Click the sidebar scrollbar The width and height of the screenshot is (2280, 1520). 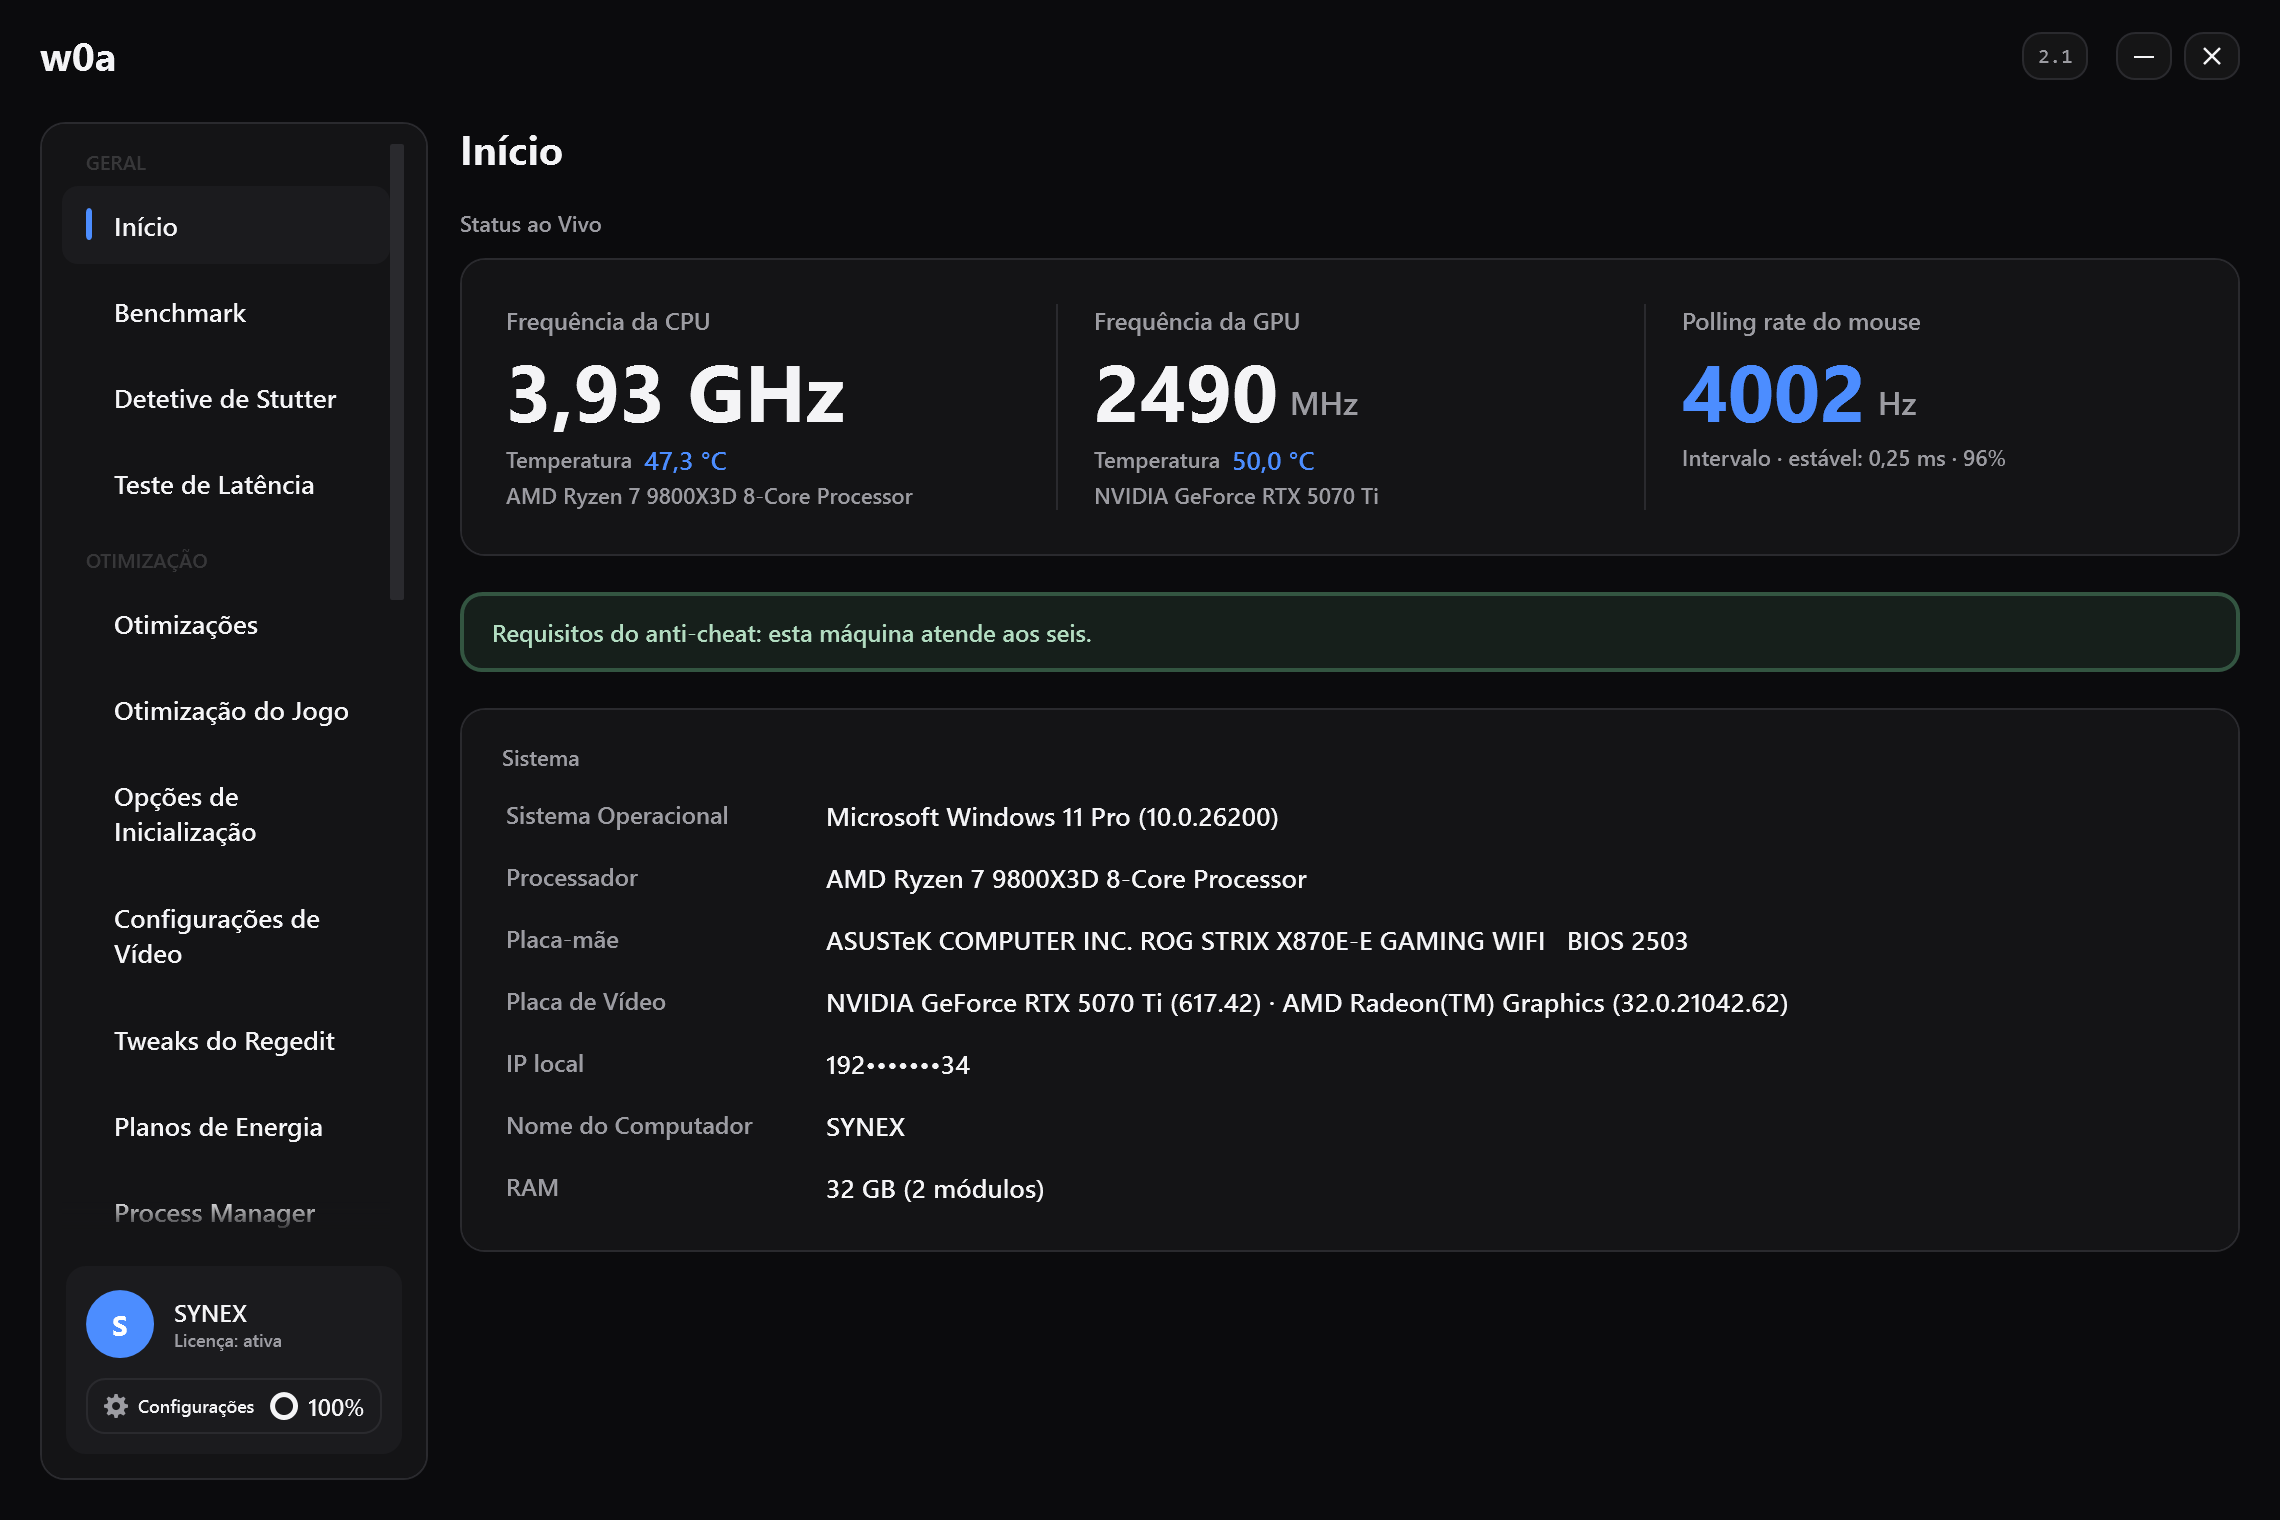[397, 372]
